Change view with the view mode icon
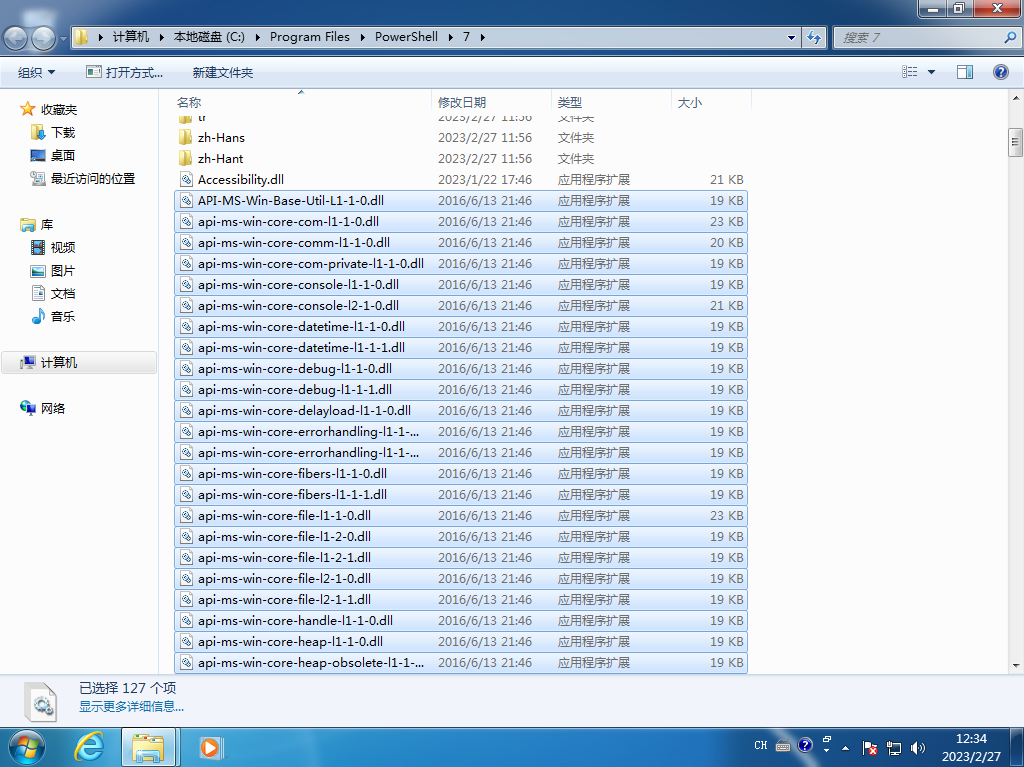The height and width of the screenshot is (767, 1024). (910, 72)
